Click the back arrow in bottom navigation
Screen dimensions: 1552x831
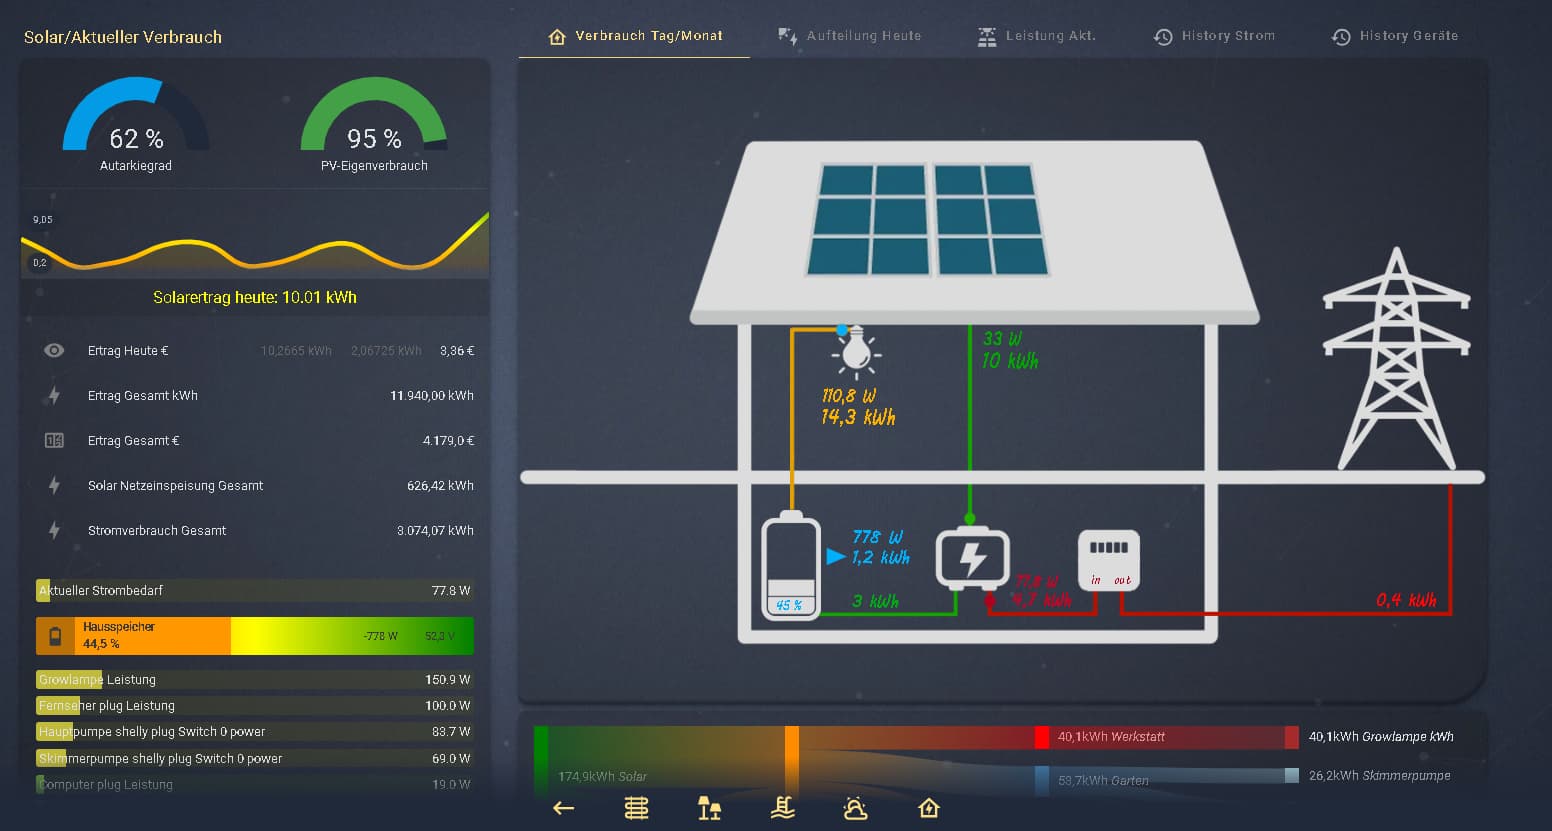click(564, 808)
